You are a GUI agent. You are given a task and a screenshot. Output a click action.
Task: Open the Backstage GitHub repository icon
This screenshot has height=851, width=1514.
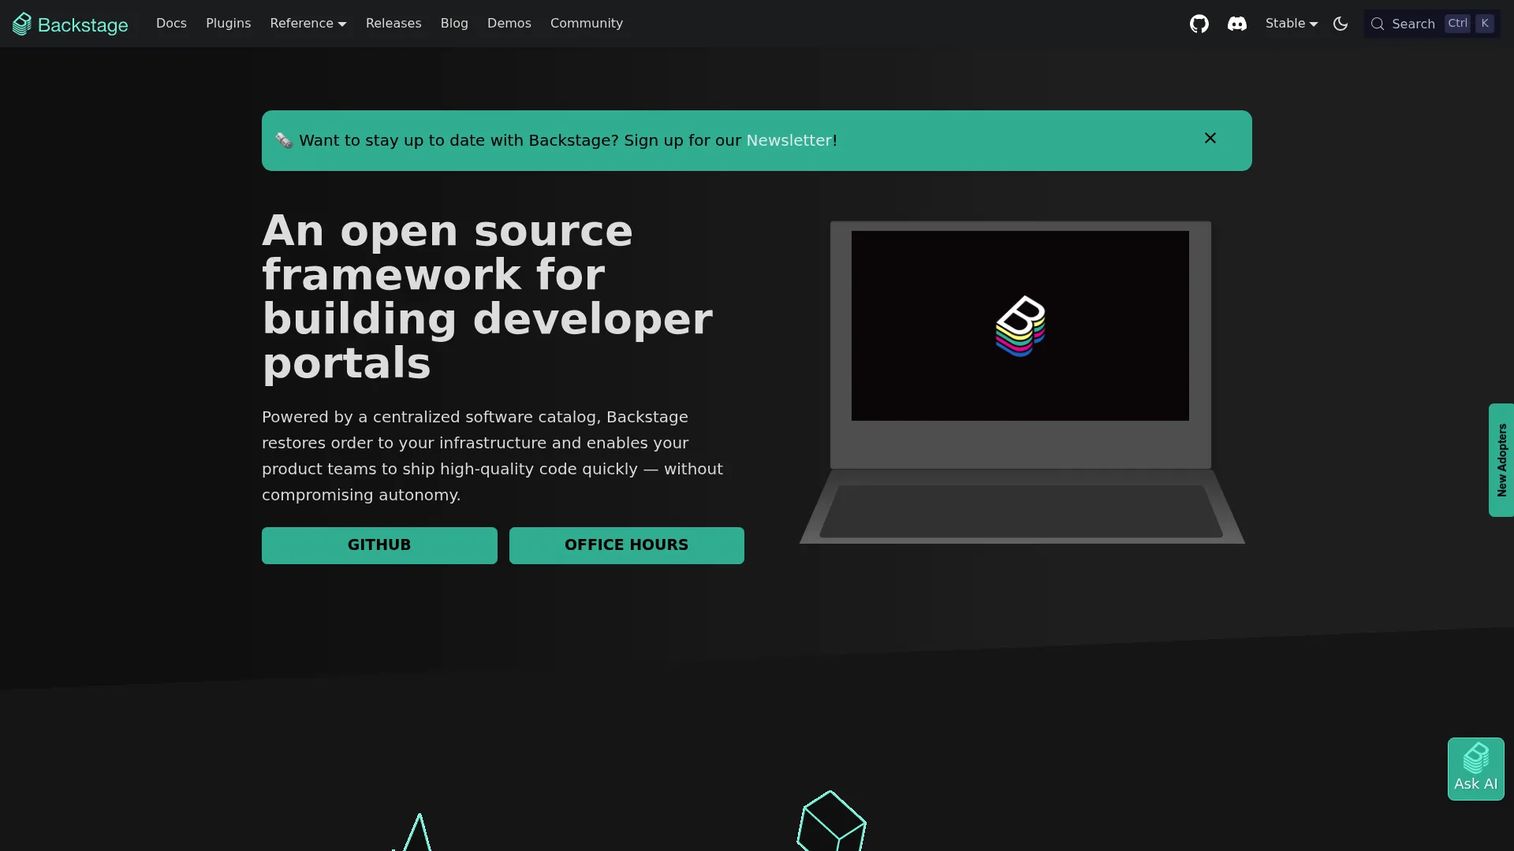pos(1199,24)
